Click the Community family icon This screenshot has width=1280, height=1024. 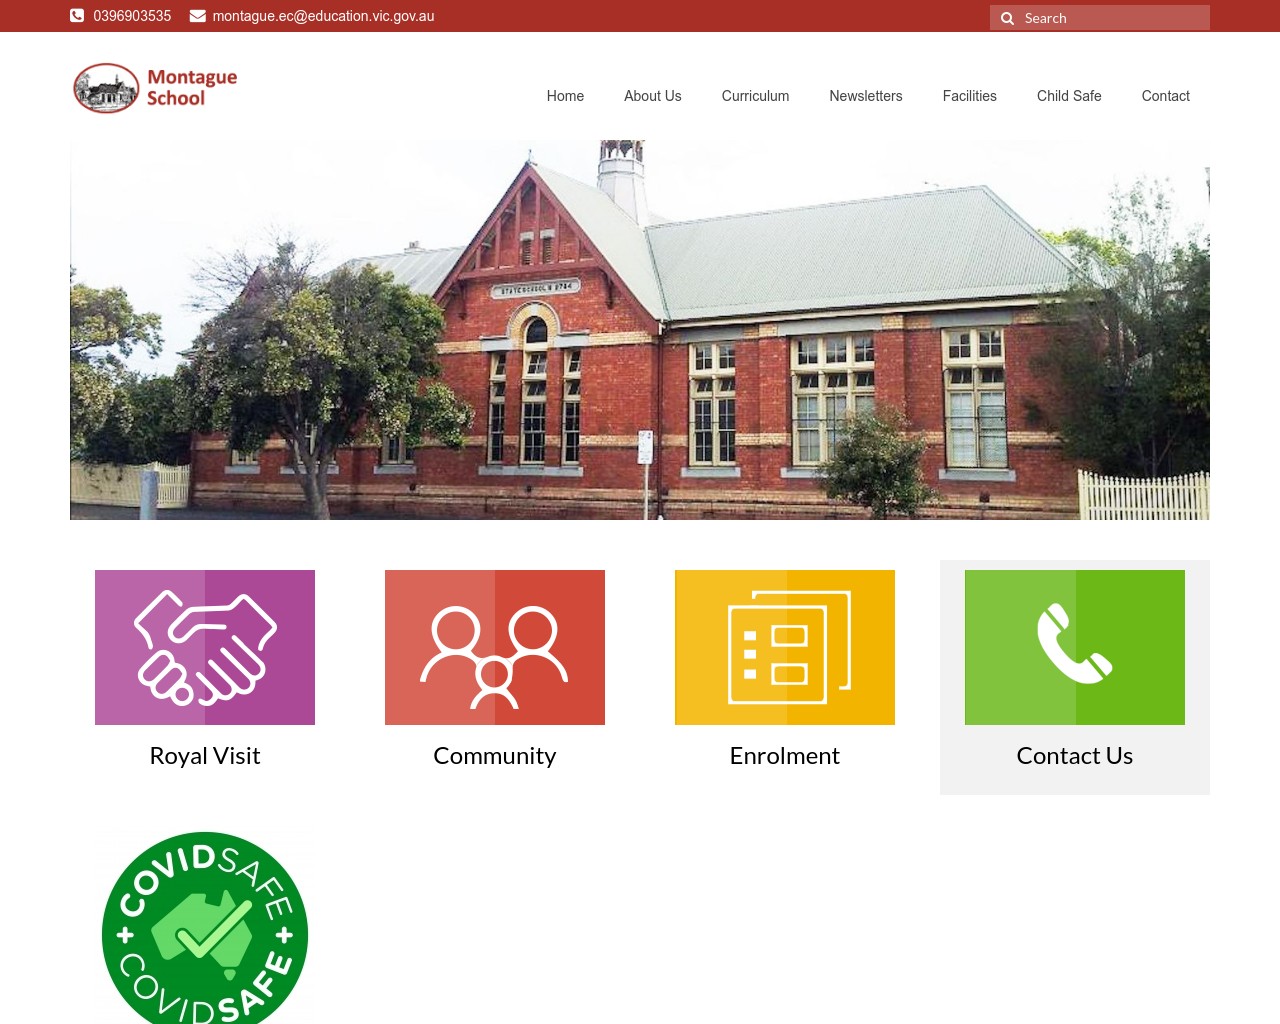tap(494, 647)
